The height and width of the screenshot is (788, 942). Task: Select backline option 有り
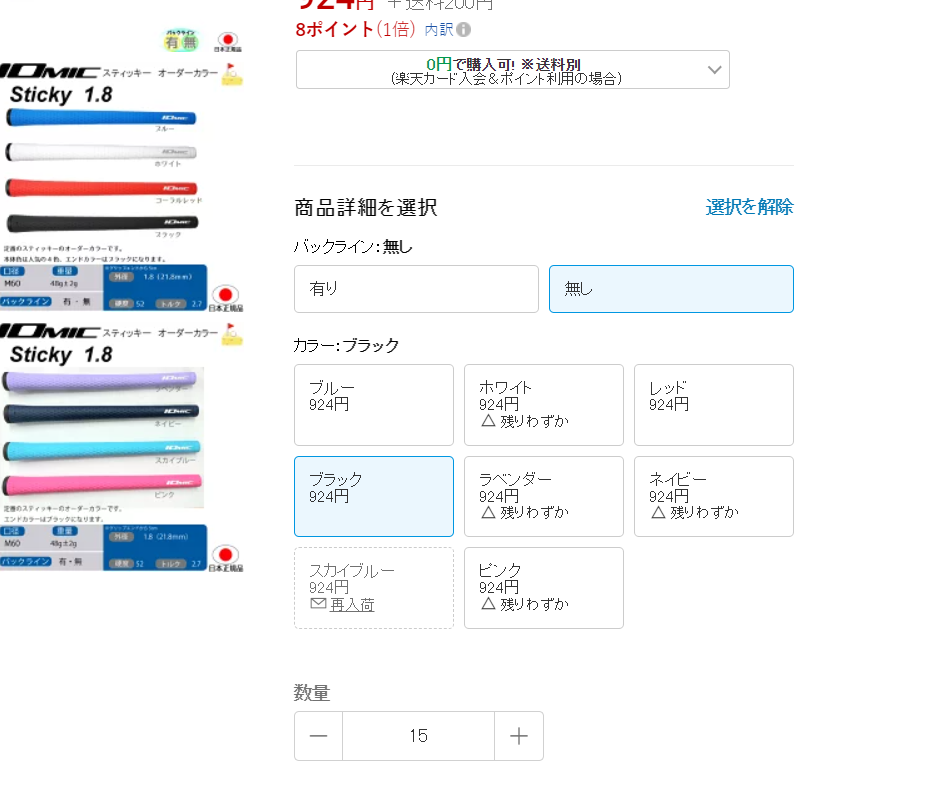tap(416, 289)
